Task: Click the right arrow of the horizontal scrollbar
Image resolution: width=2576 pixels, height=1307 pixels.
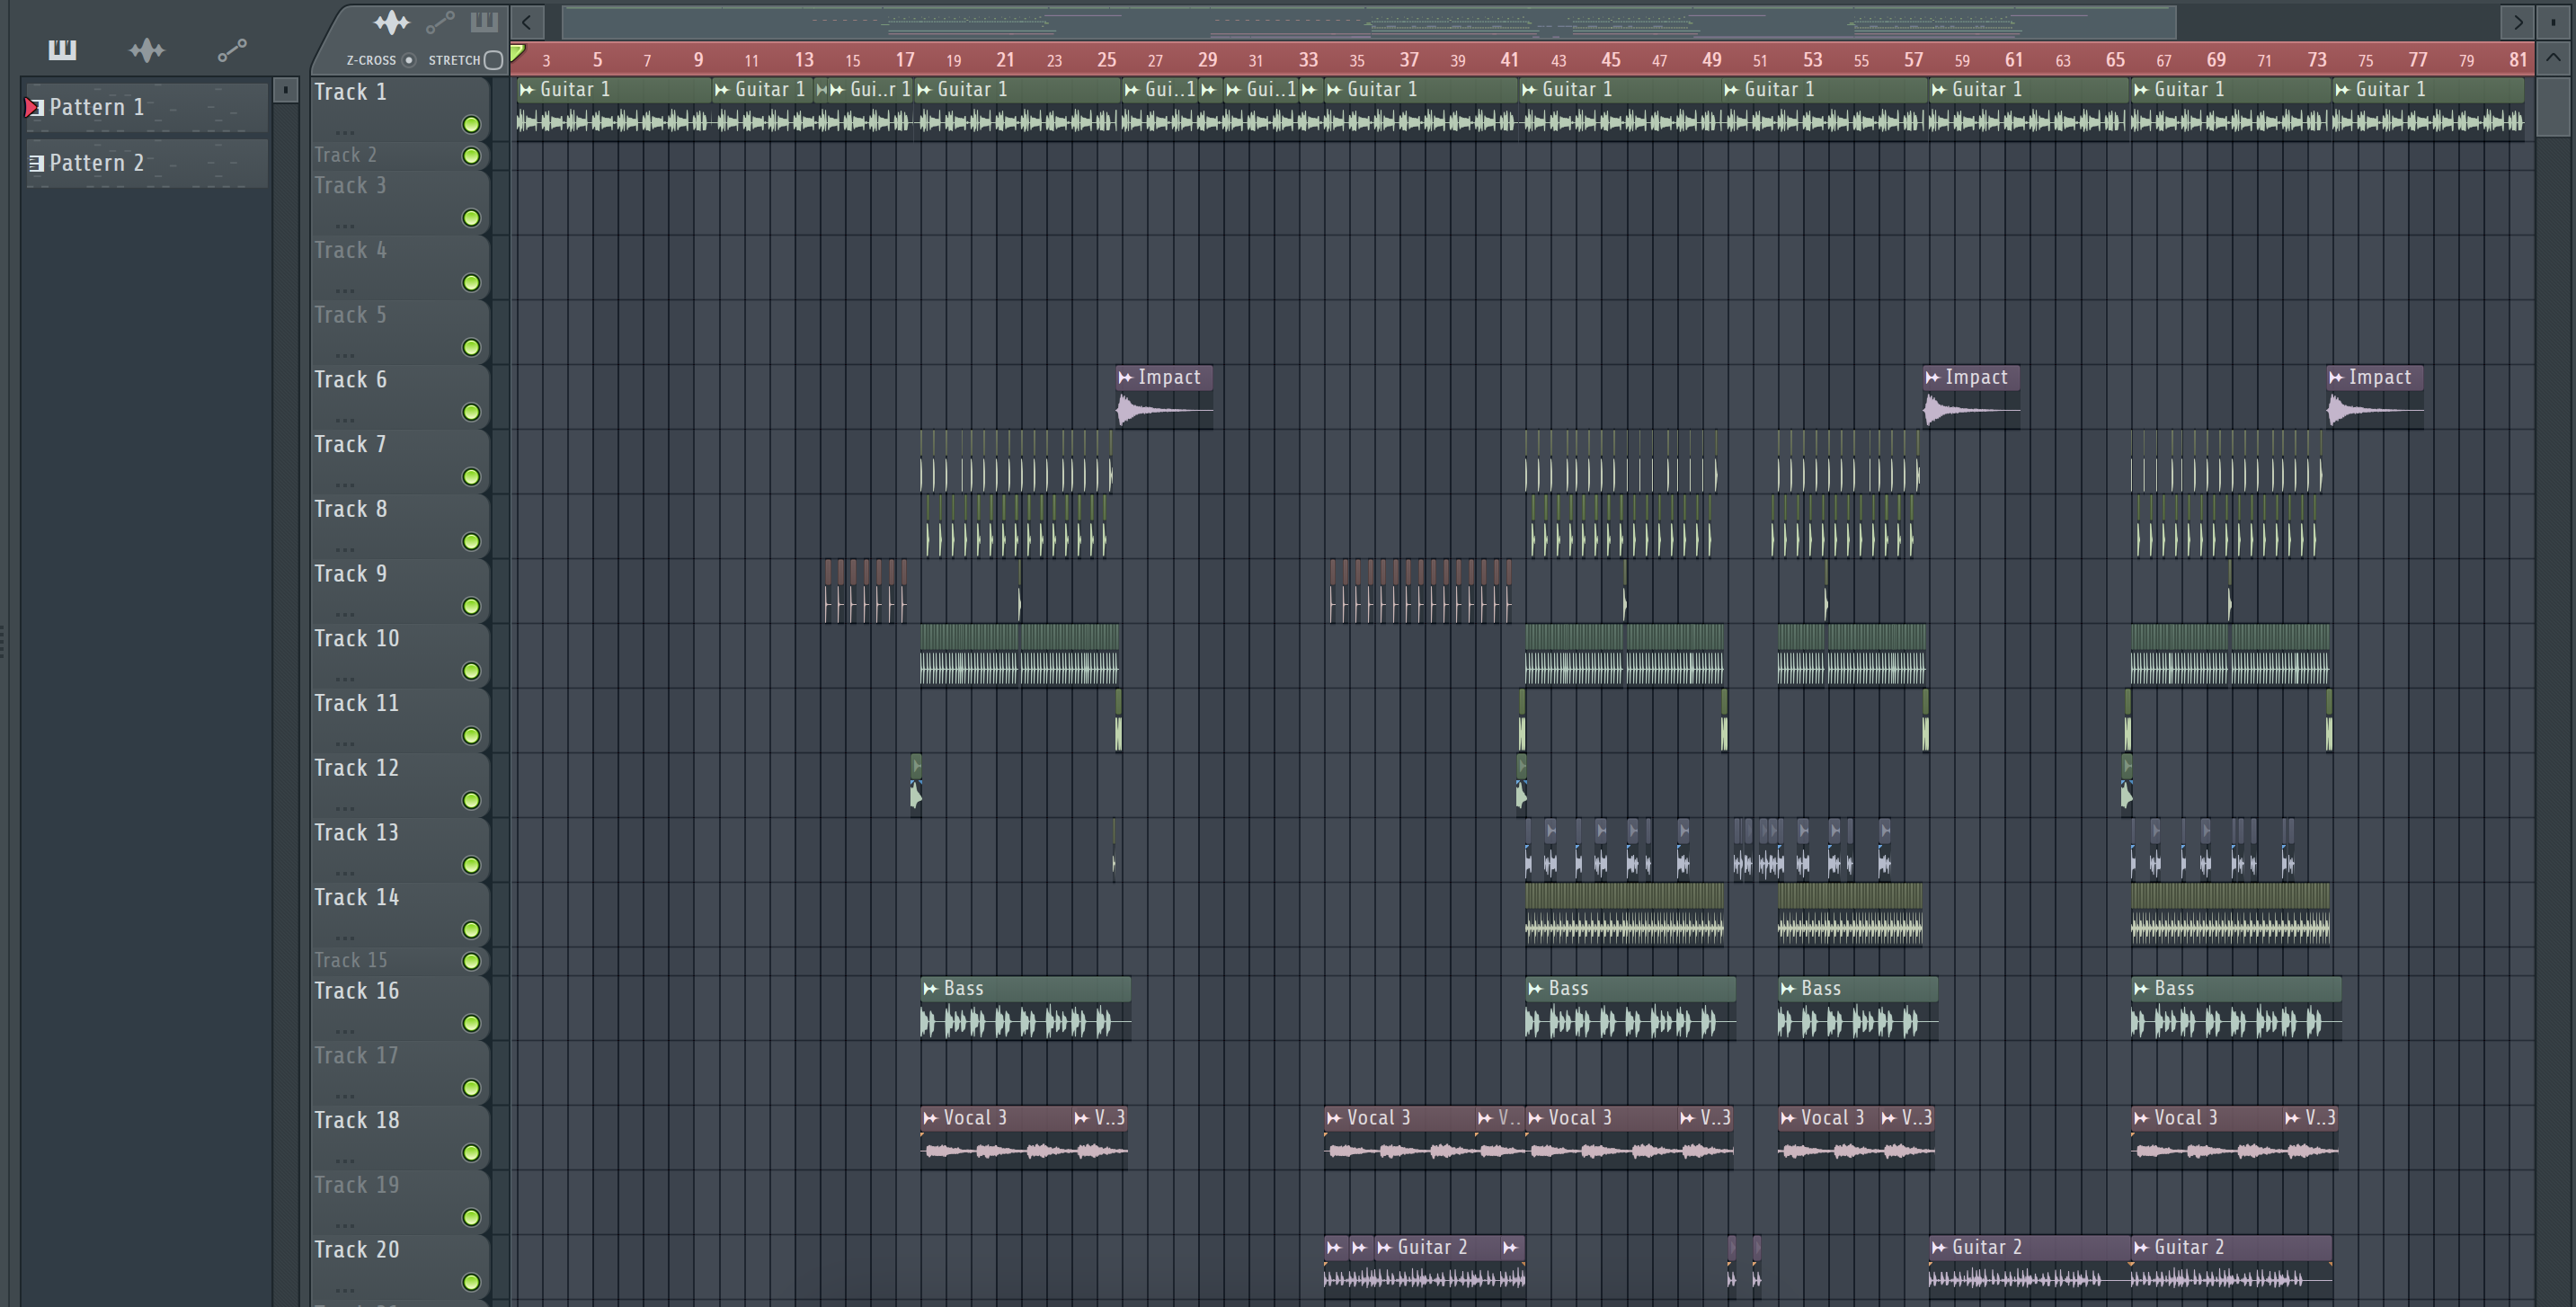Action: pyautogui.click(x=2517, y=22)
